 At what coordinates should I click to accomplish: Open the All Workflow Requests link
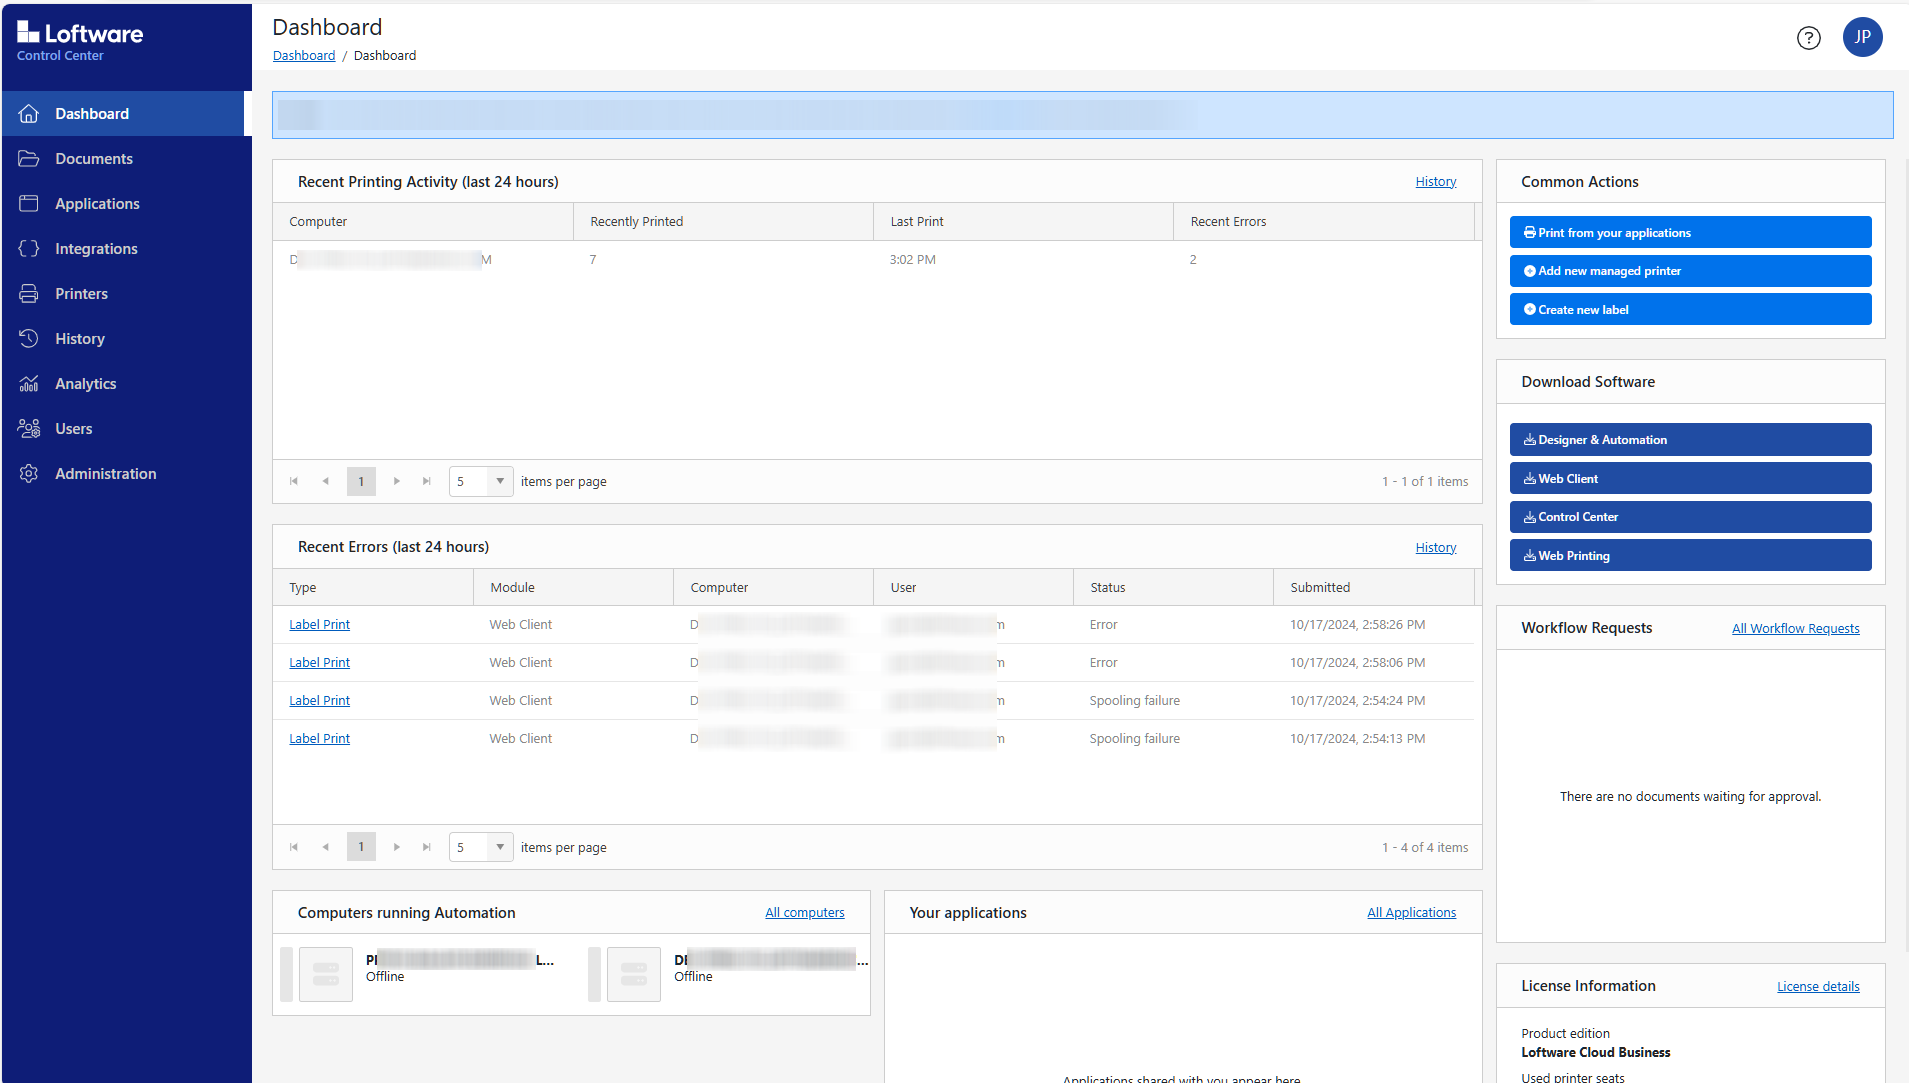click(1795, 629)
